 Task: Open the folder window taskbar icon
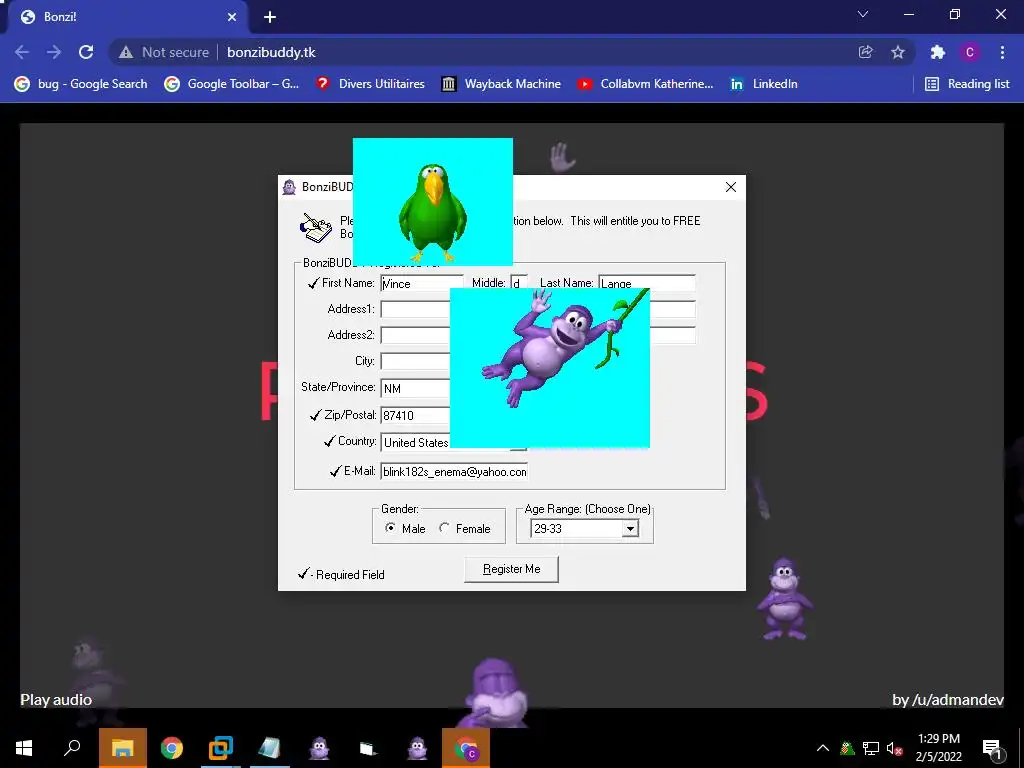(368, 748)
